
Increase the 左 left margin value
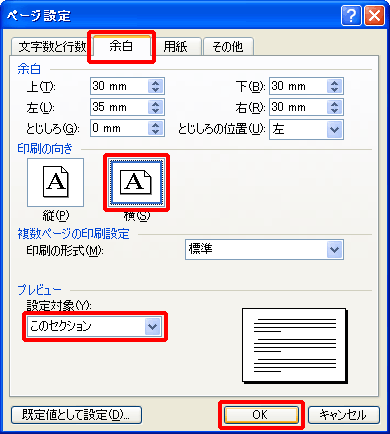point(155,103)
